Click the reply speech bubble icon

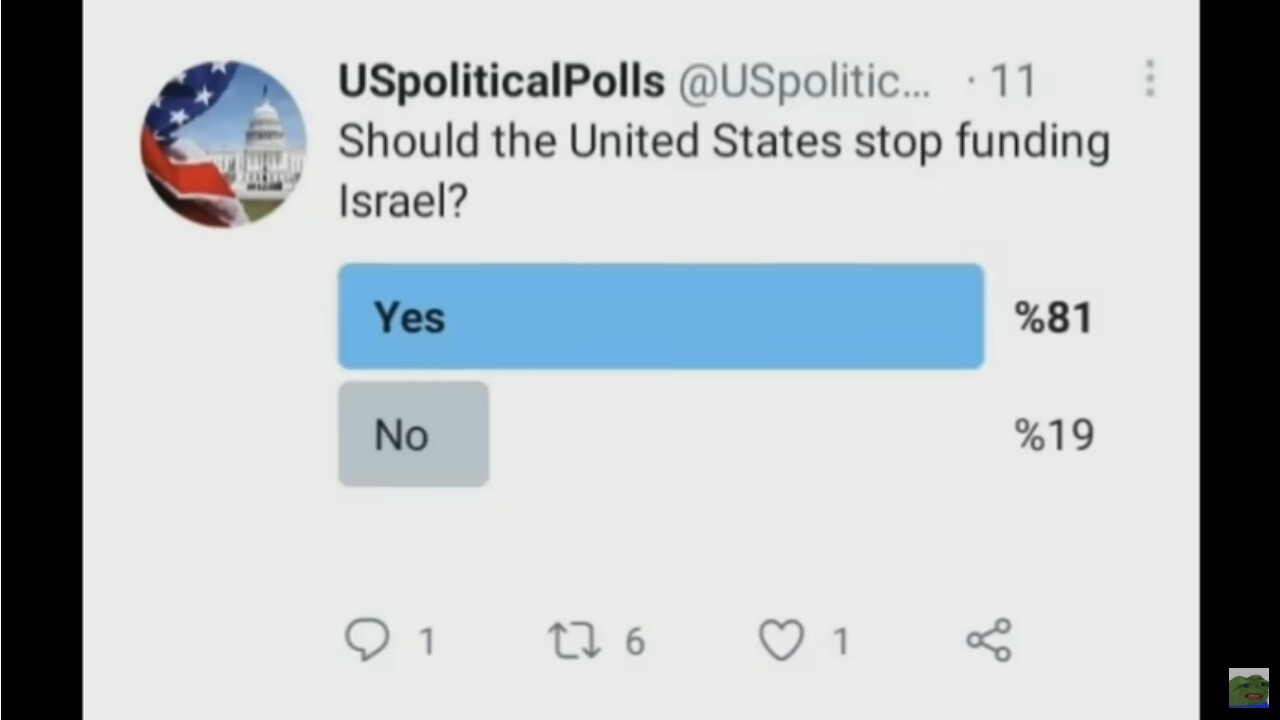[x=367, y=640]
